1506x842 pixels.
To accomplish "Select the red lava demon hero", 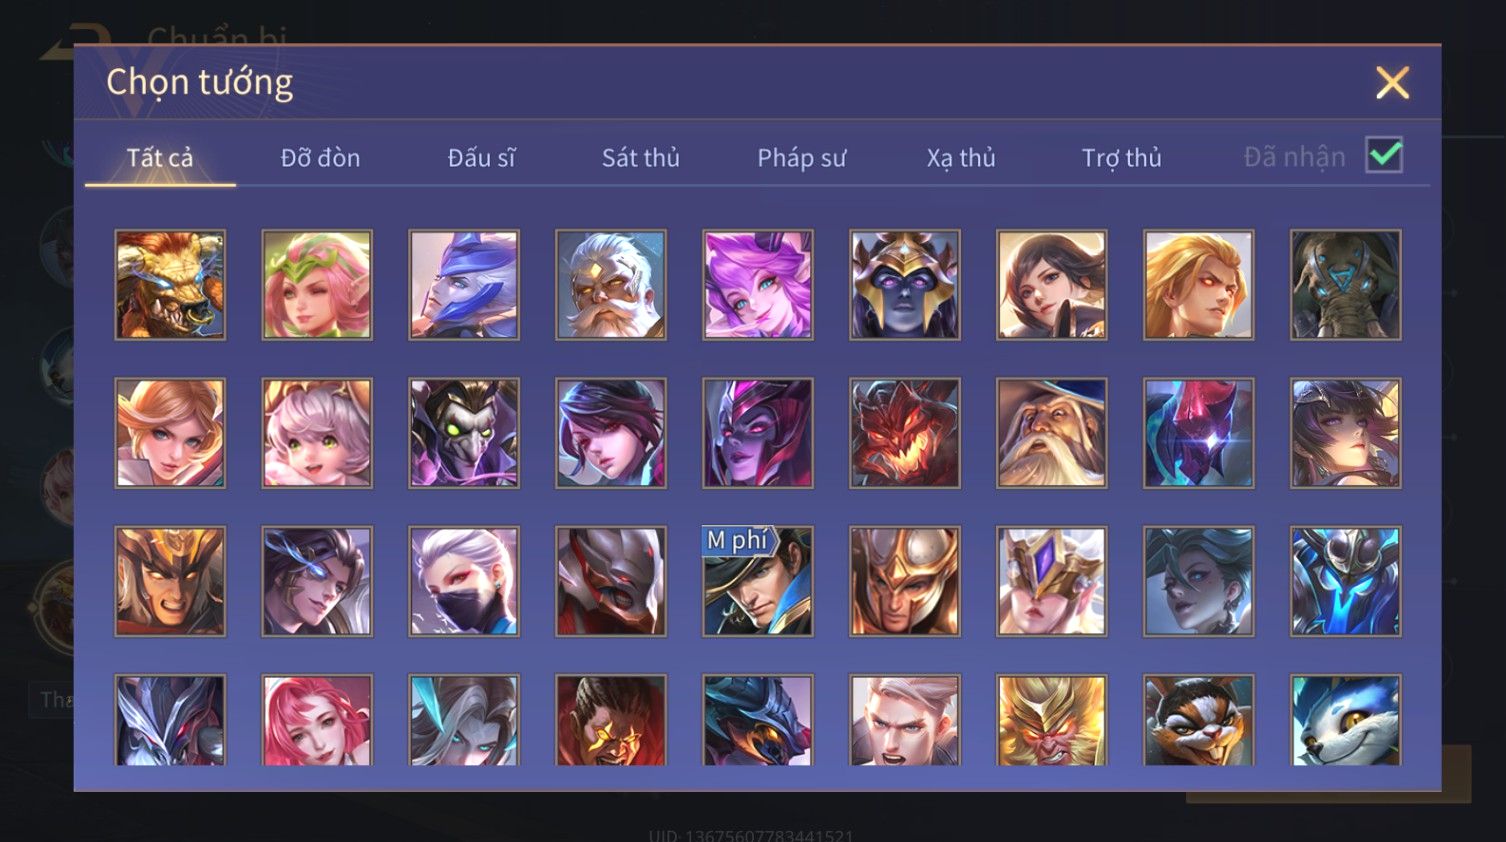I will pyautogui.click(x=905, y=433).
